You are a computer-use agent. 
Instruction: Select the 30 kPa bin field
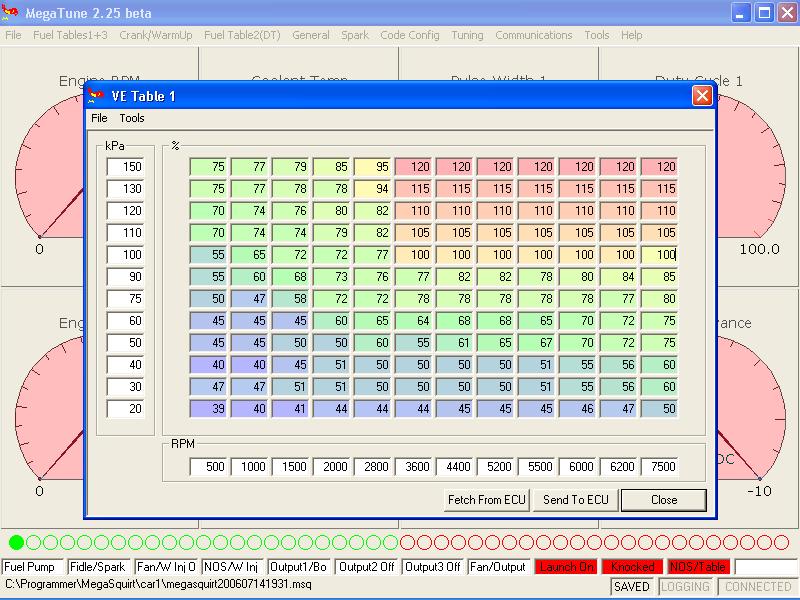point(126,387)
